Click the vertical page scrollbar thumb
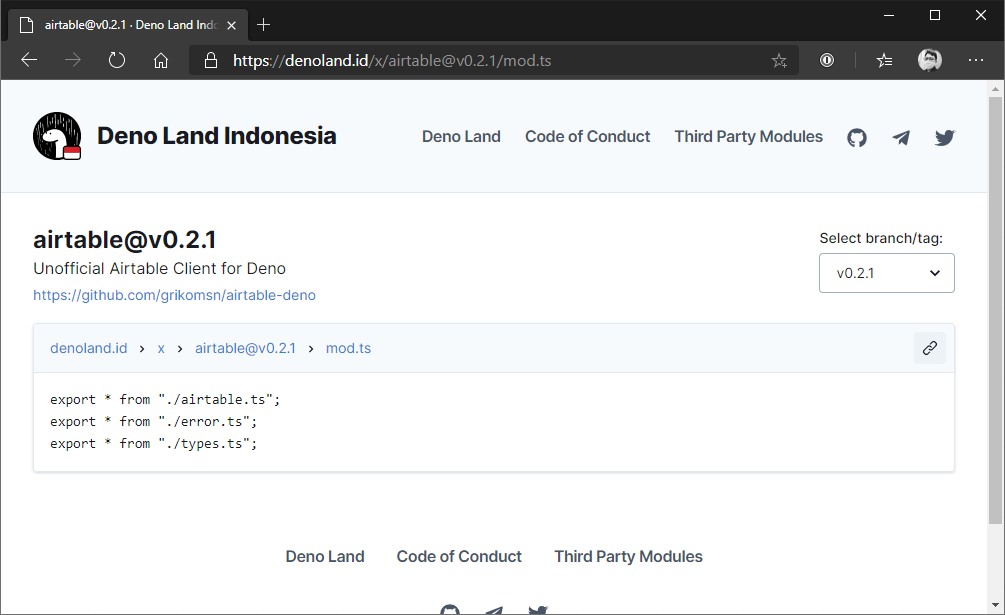 pyautogui.click(x=995, y=310)
